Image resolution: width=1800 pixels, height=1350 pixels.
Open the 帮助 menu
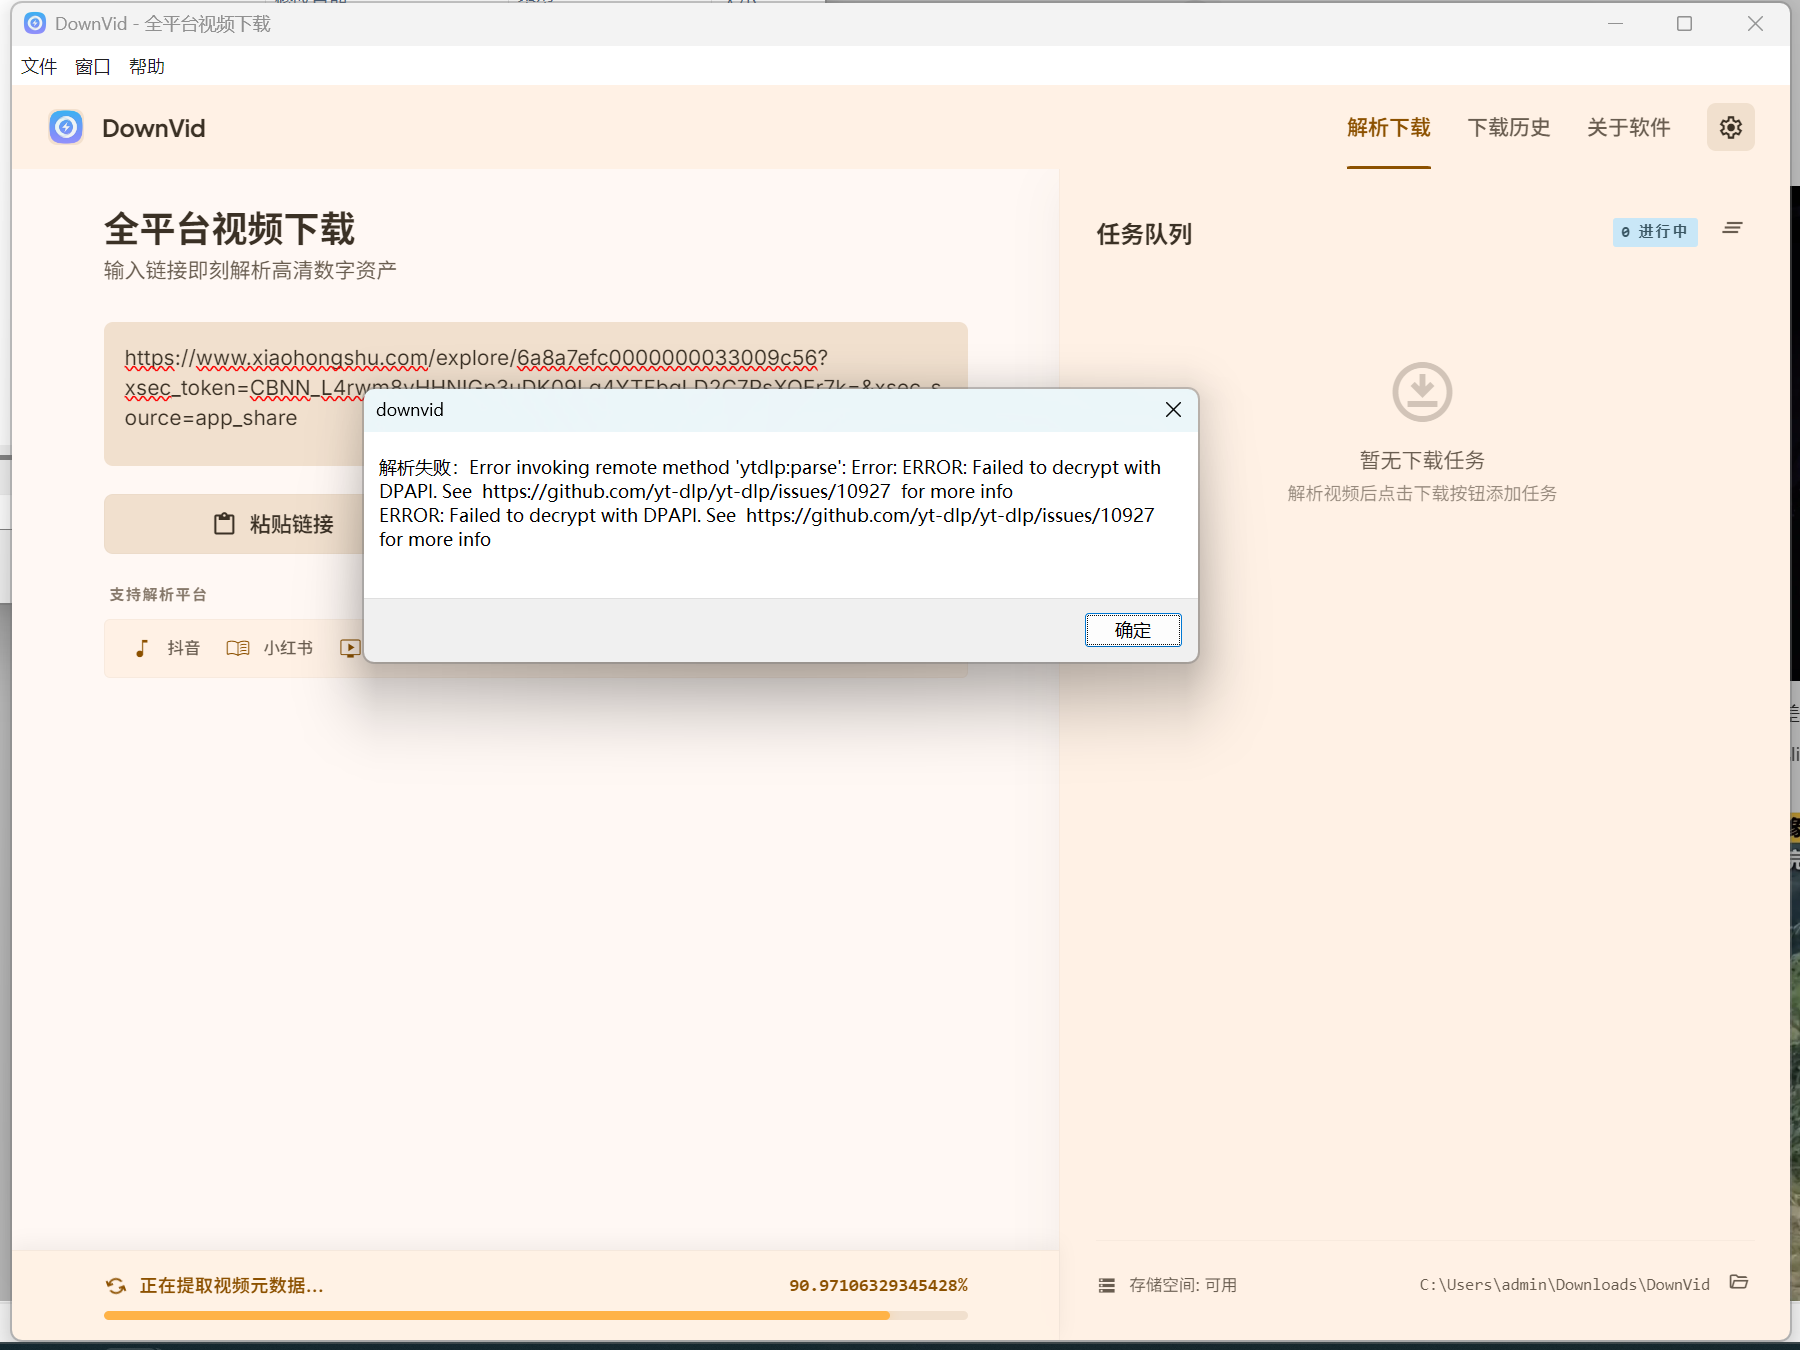pyautogui.click(x=147, y=66)
